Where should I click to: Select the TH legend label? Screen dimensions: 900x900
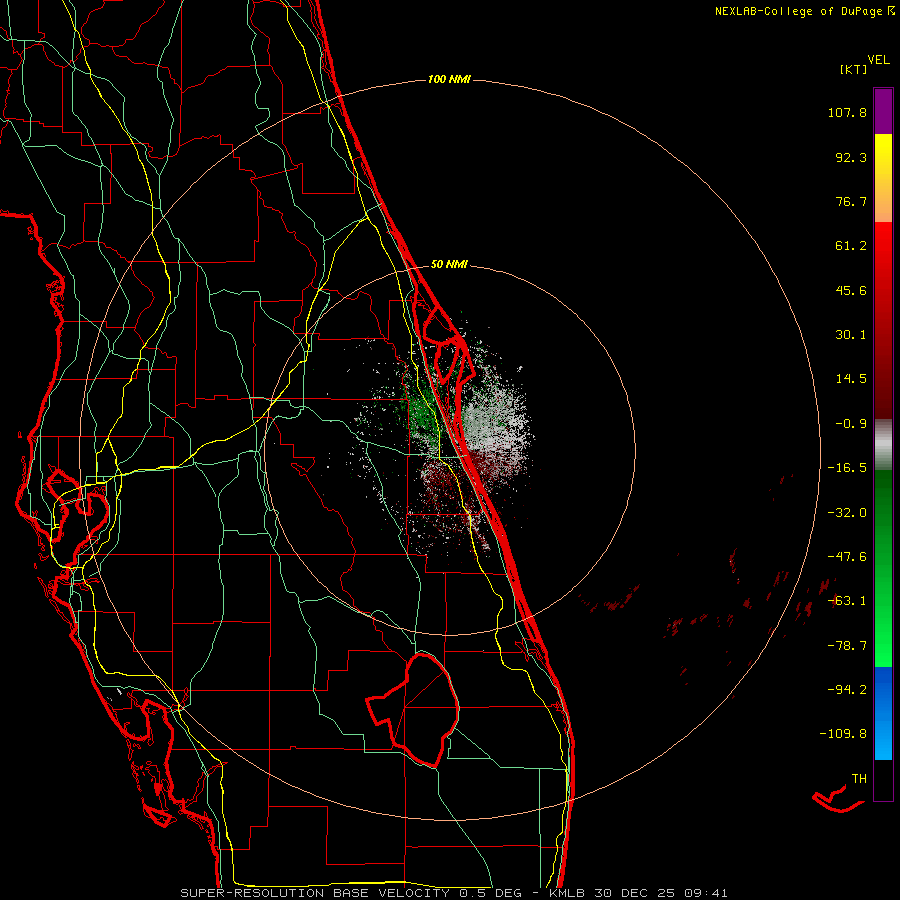click(x=859, y=779)
